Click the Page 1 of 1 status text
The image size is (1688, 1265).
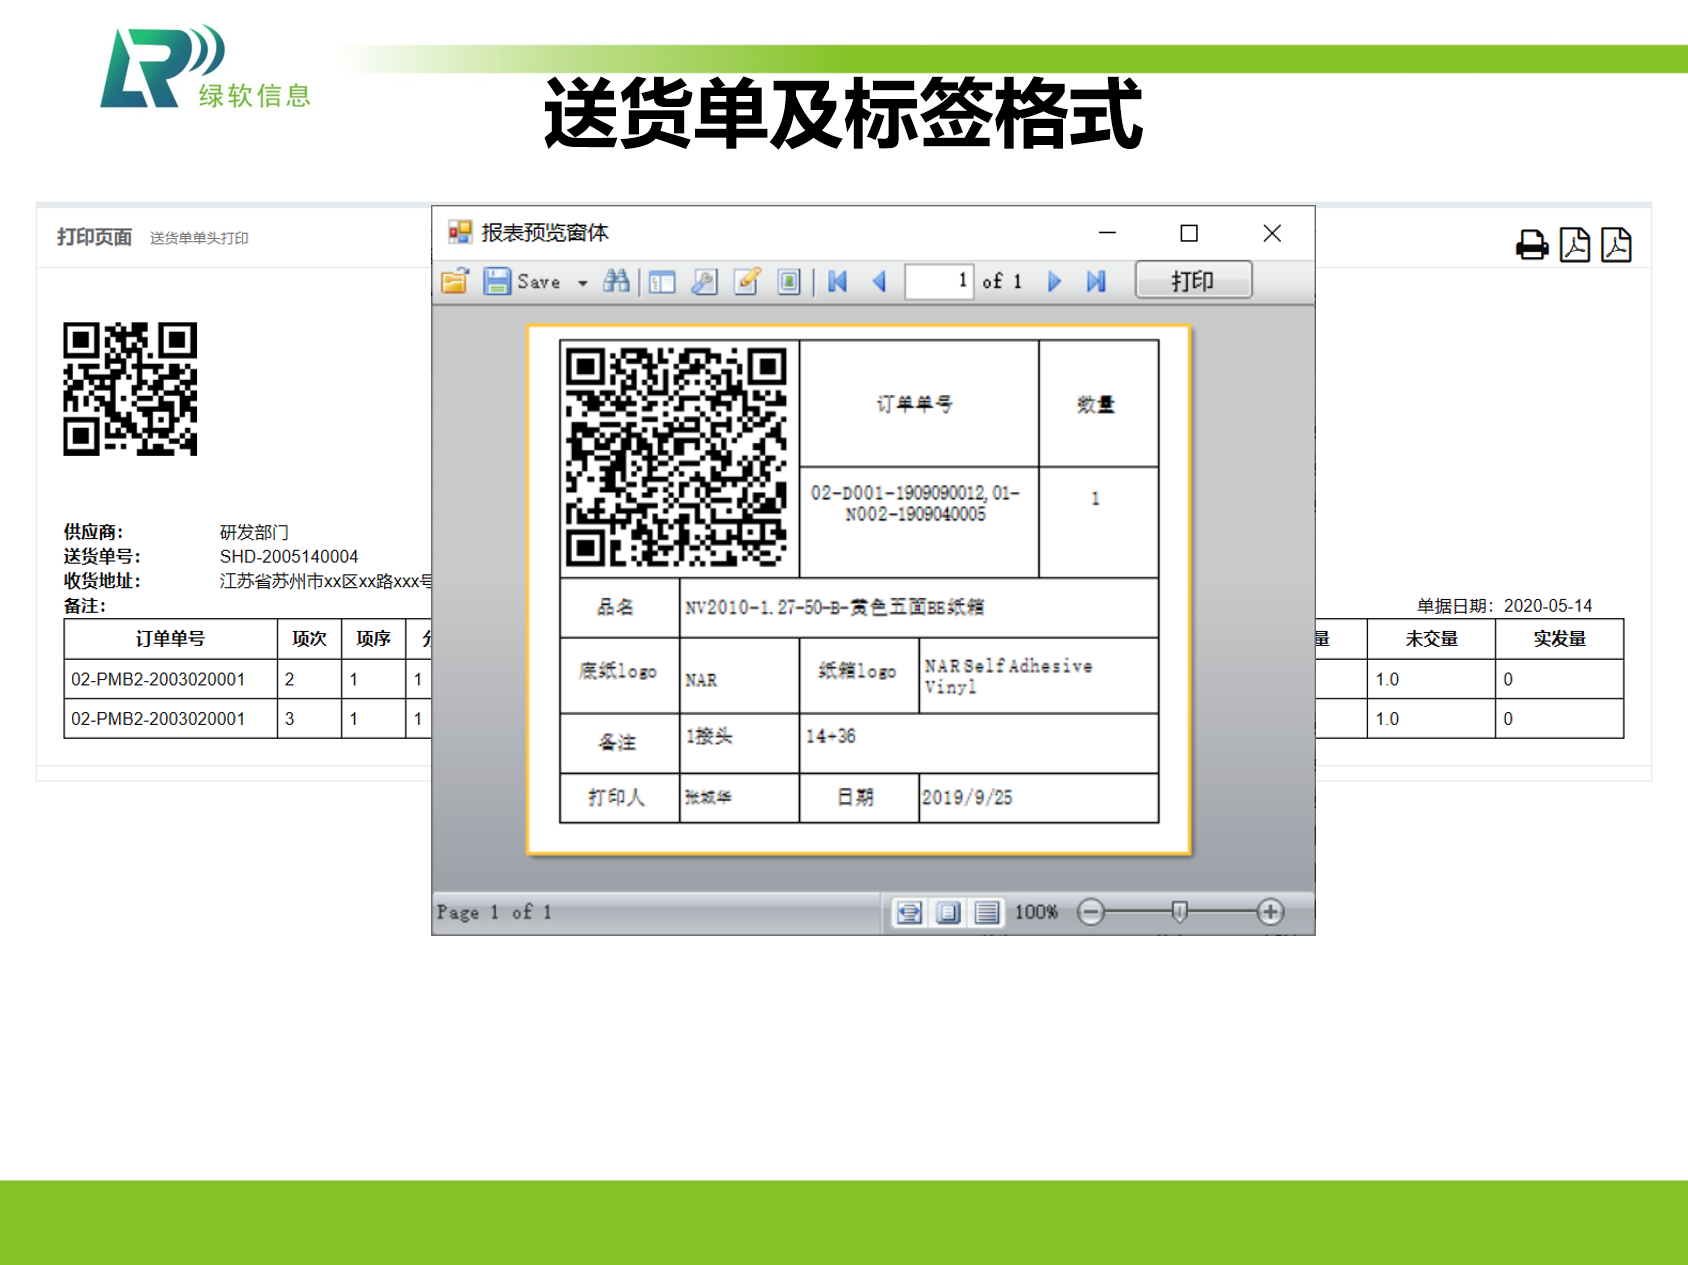pos(494,912)
